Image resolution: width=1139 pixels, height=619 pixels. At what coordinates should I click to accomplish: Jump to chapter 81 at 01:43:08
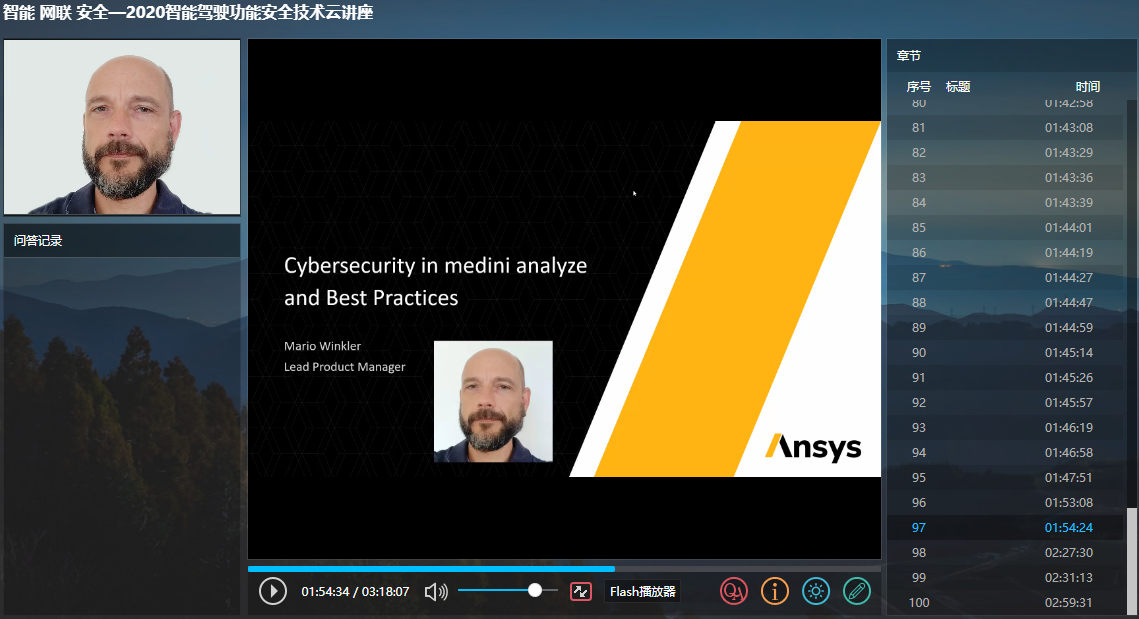1006,127
